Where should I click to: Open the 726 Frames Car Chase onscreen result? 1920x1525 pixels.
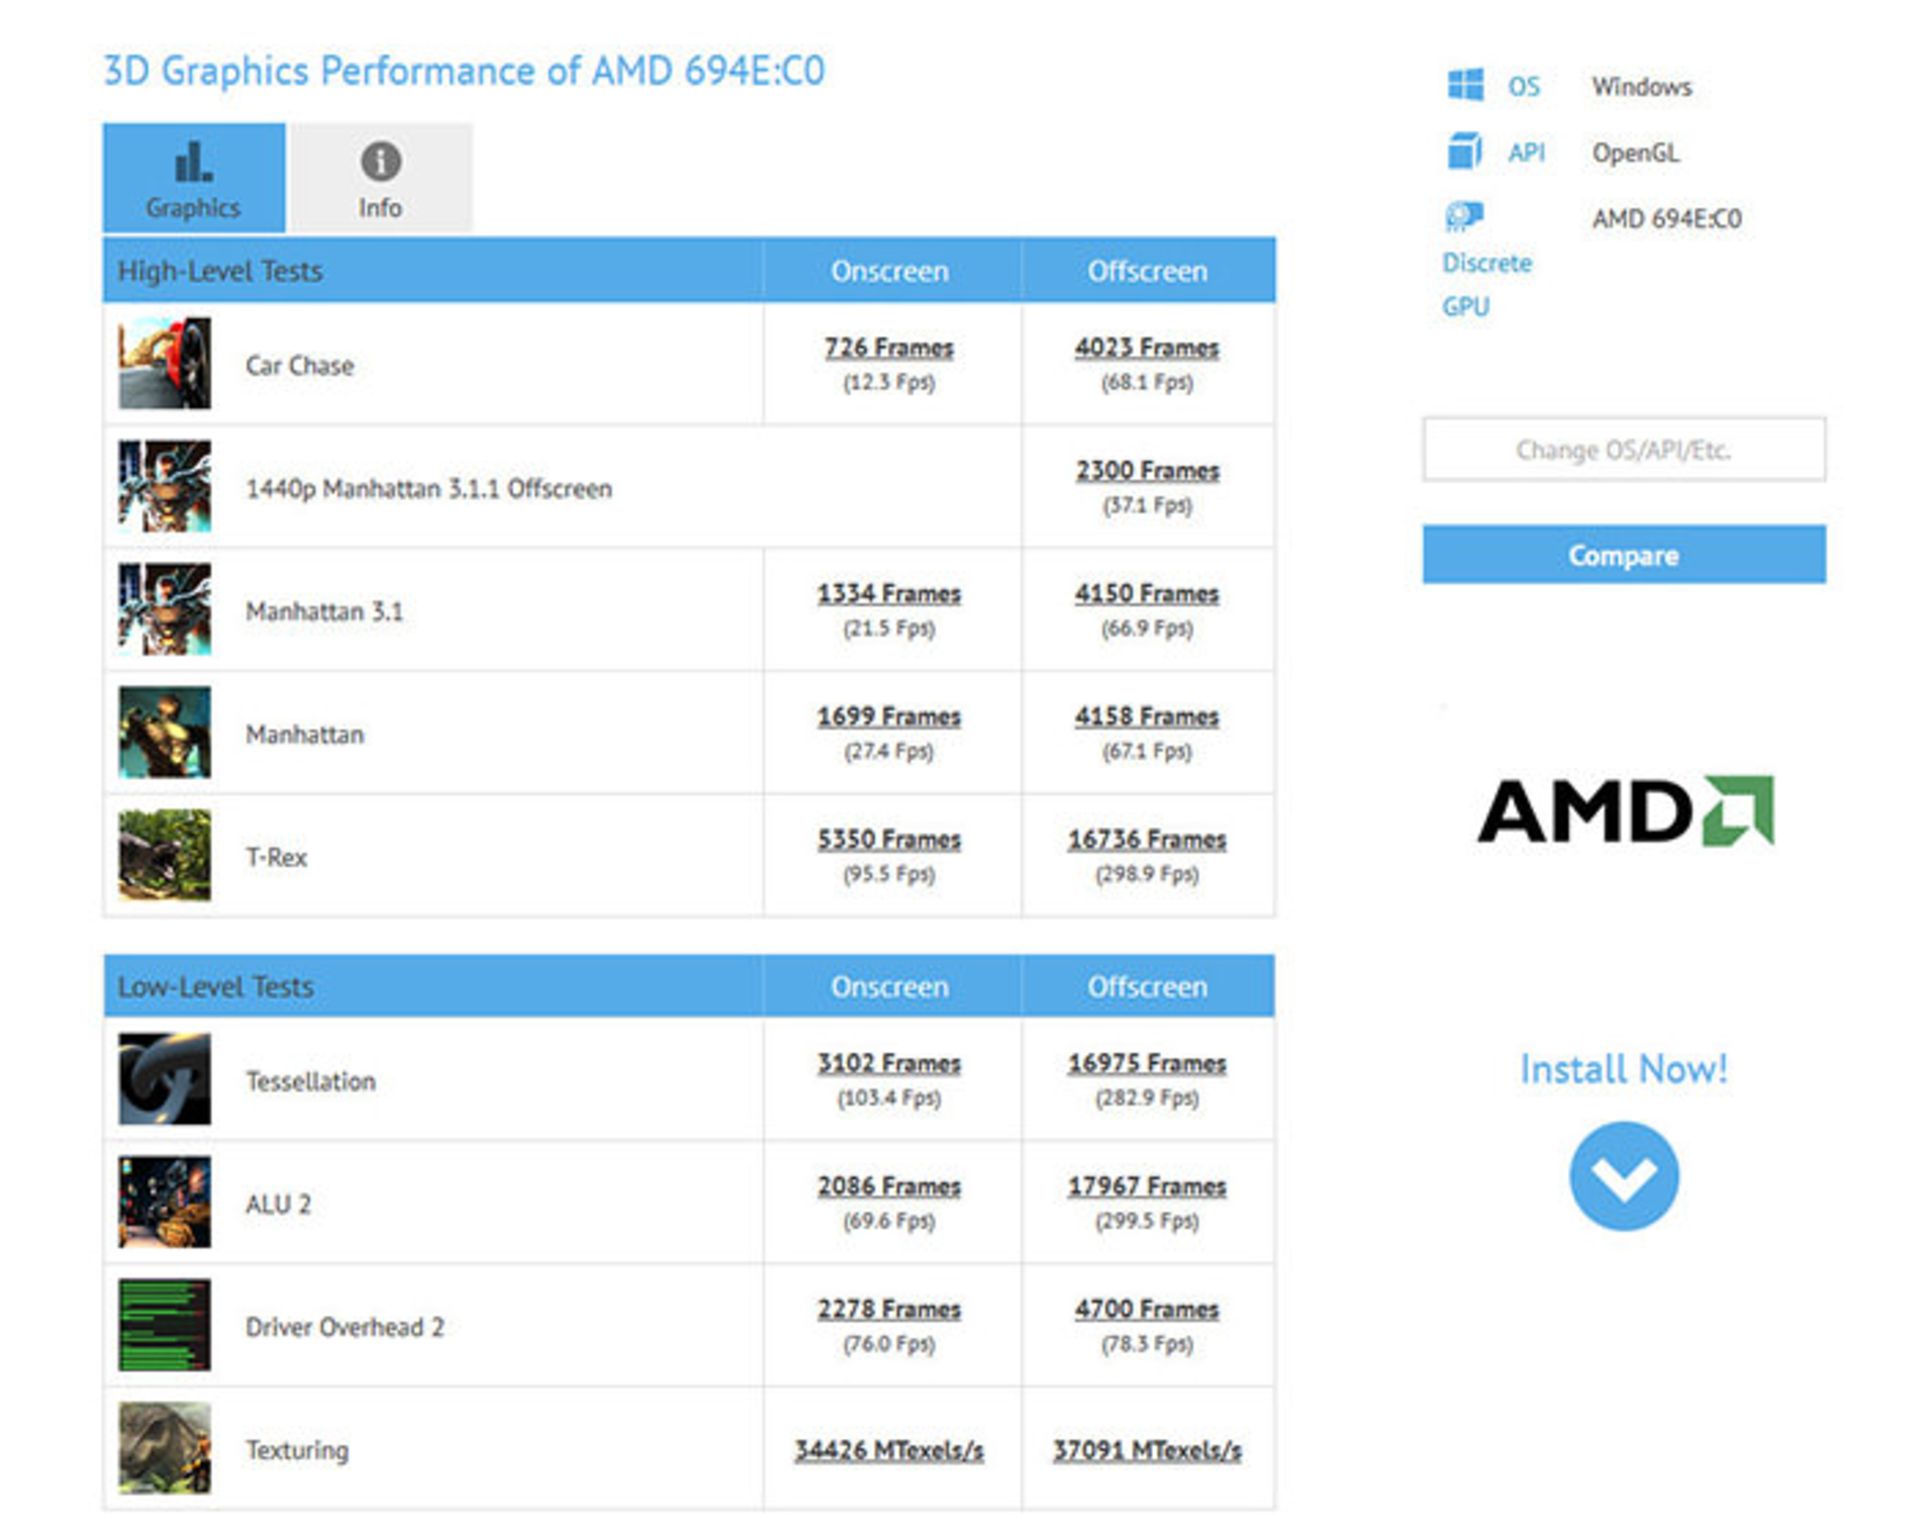[x=888, y=348]
